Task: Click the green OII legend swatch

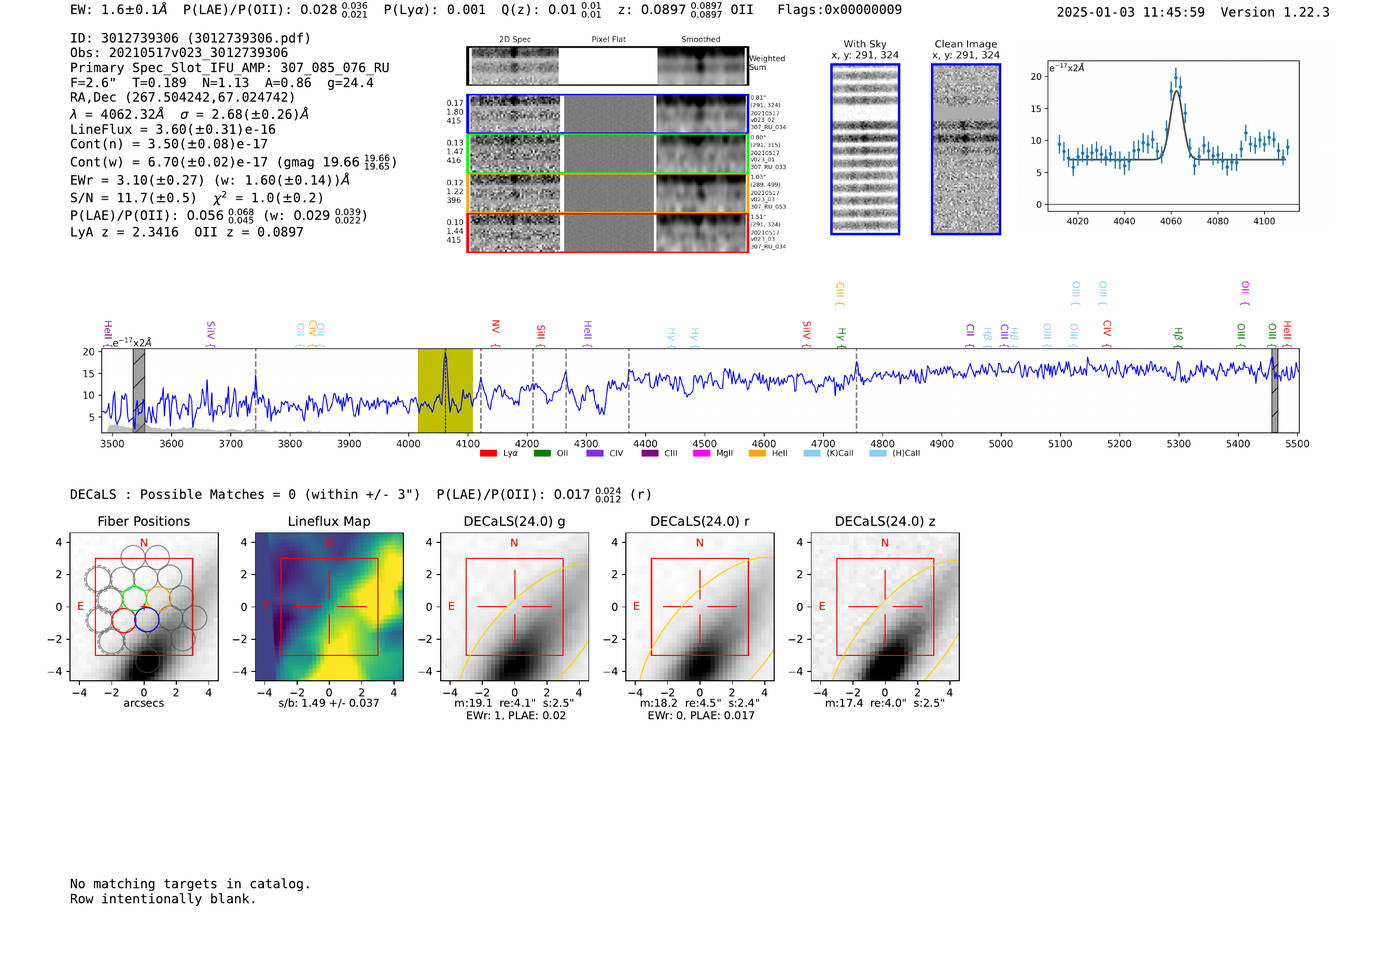Action: 542,453
